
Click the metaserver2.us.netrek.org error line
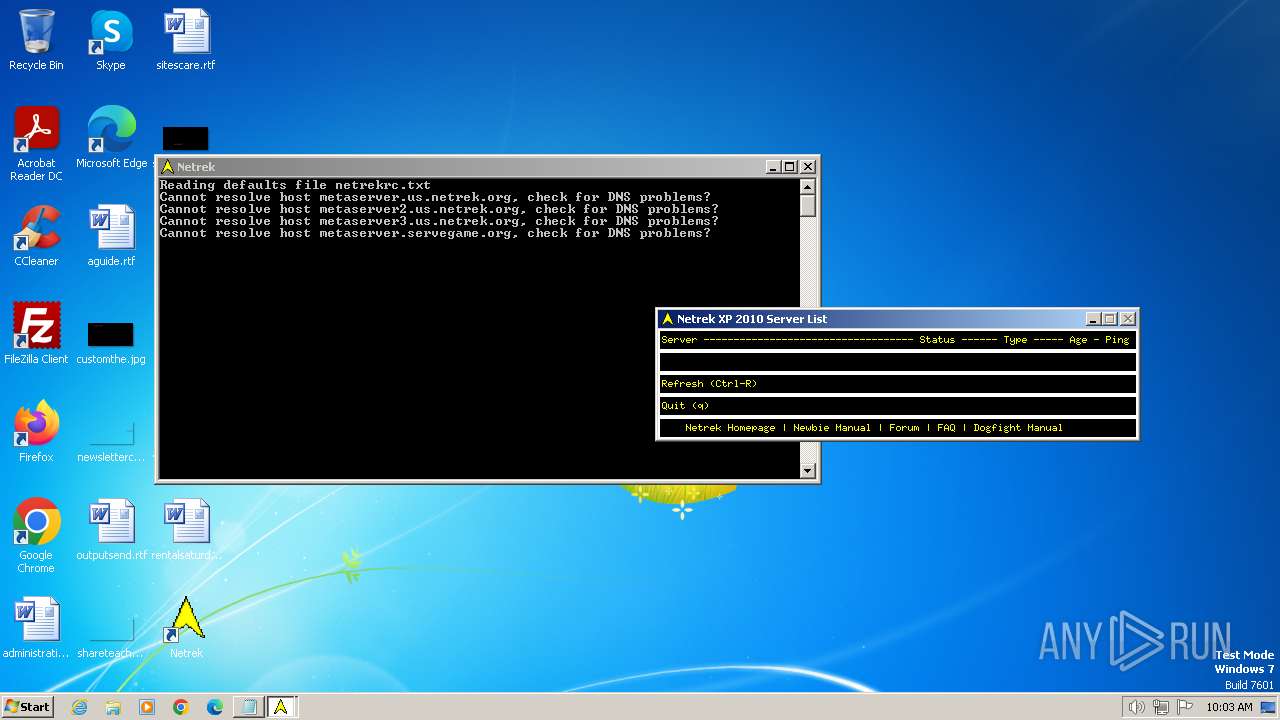[439, 209]
